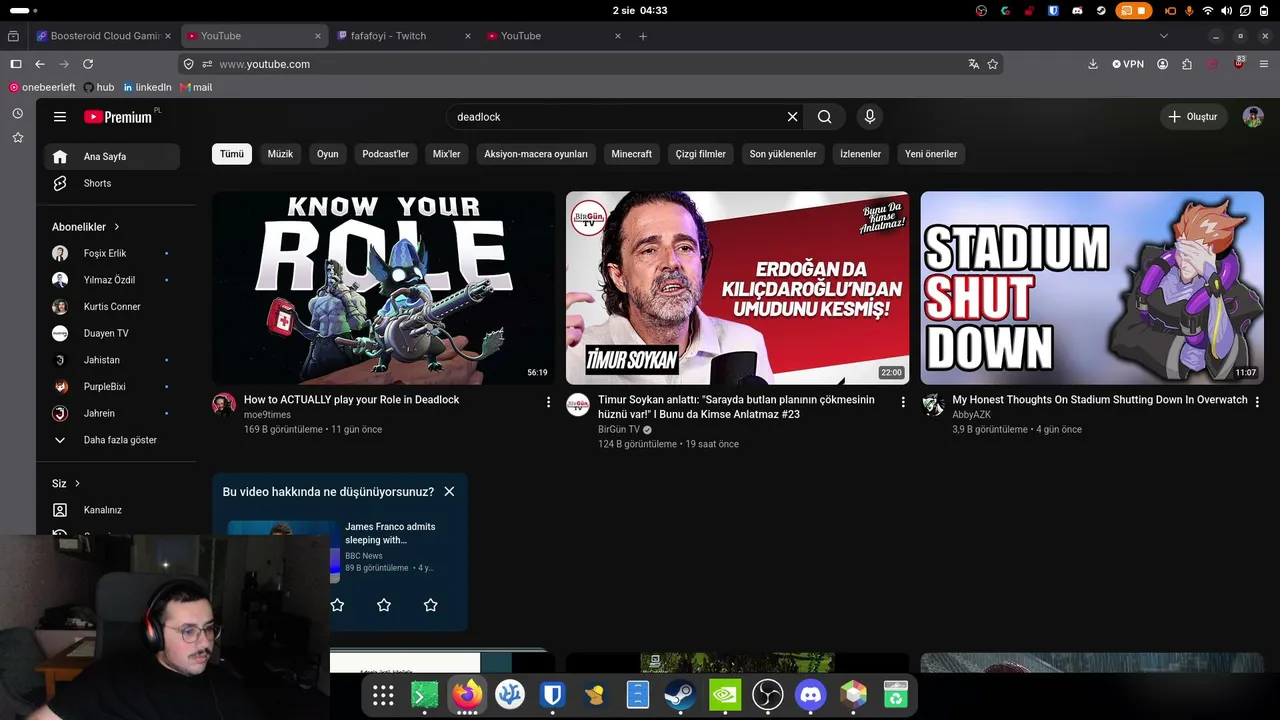Bookmark this page with the star
This screenshot has height=720, width=1280.
coord(993,64)
